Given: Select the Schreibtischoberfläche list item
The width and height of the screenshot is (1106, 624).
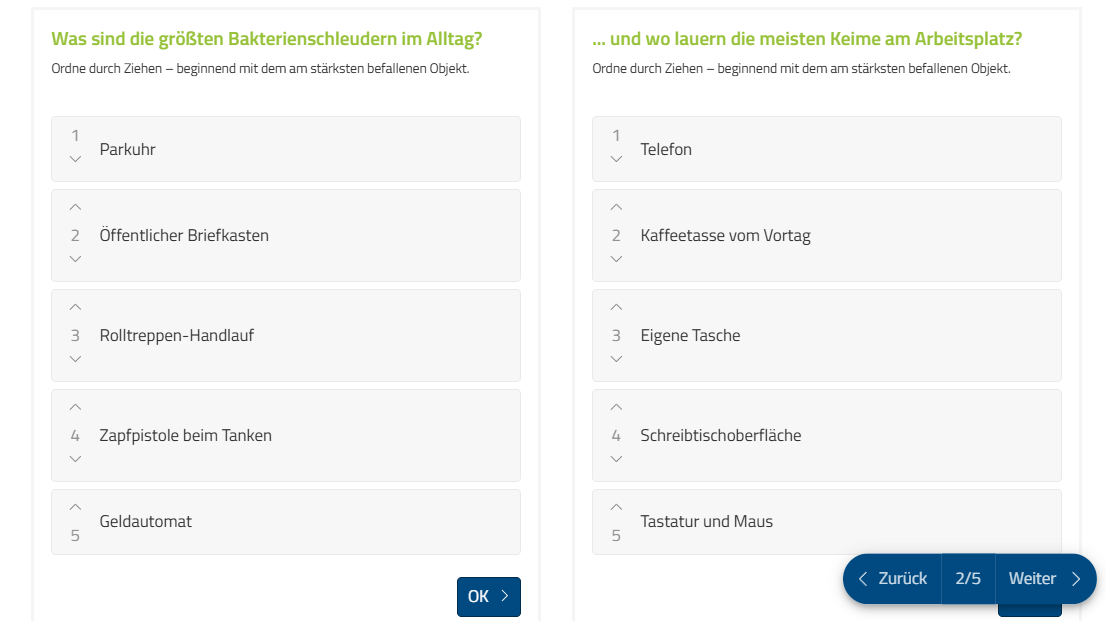Looking at the screenshot, I should 827,436.
